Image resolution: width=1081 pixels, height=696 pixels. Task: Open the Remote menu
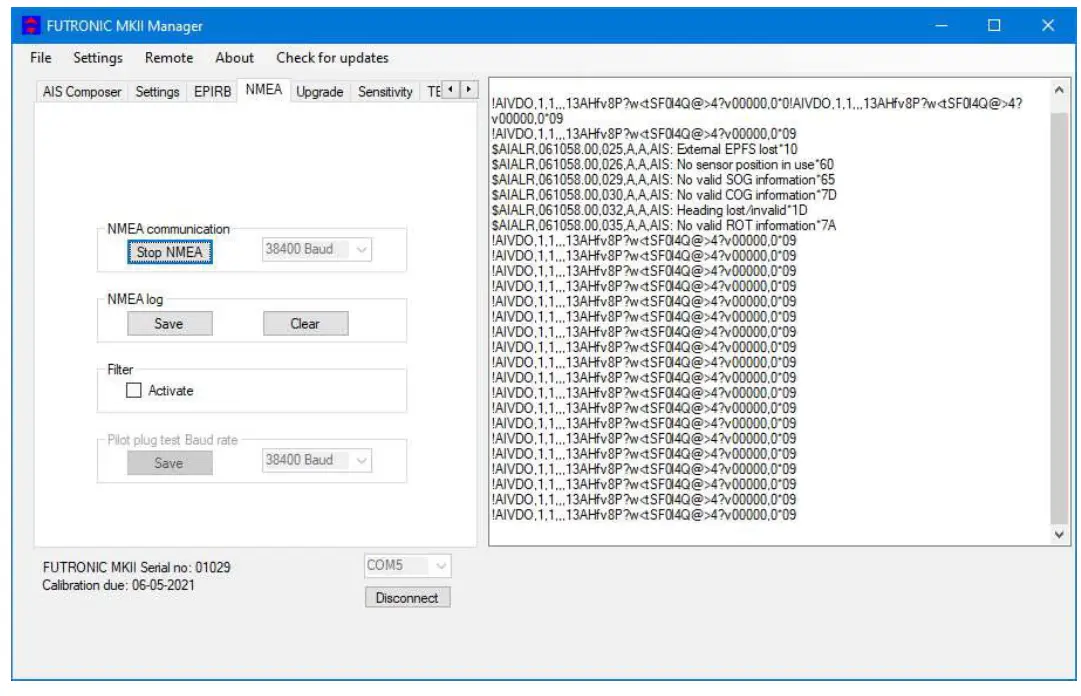click(x=169, y=58)
